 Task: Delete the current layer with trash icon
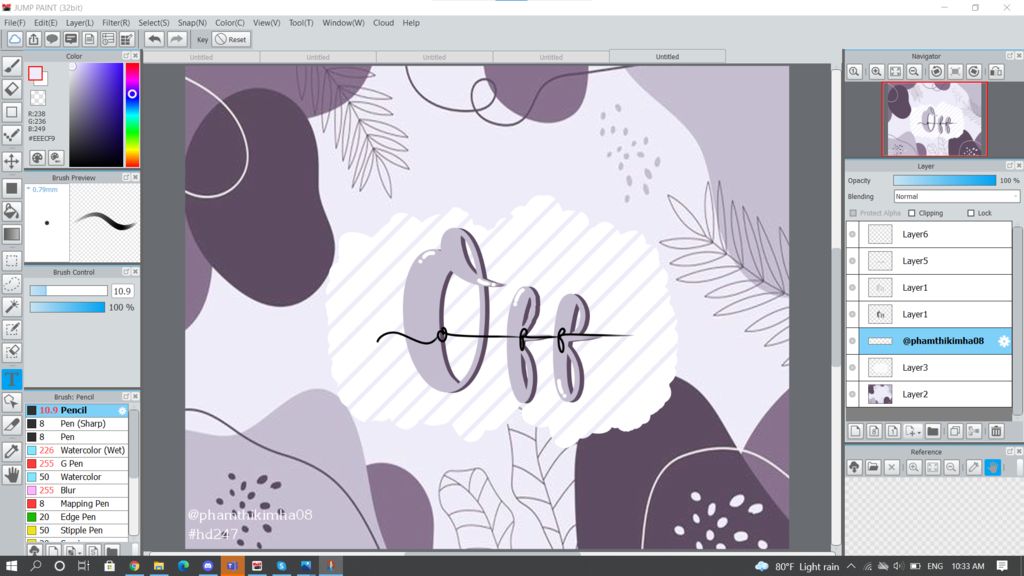click(x=996, y=431)
